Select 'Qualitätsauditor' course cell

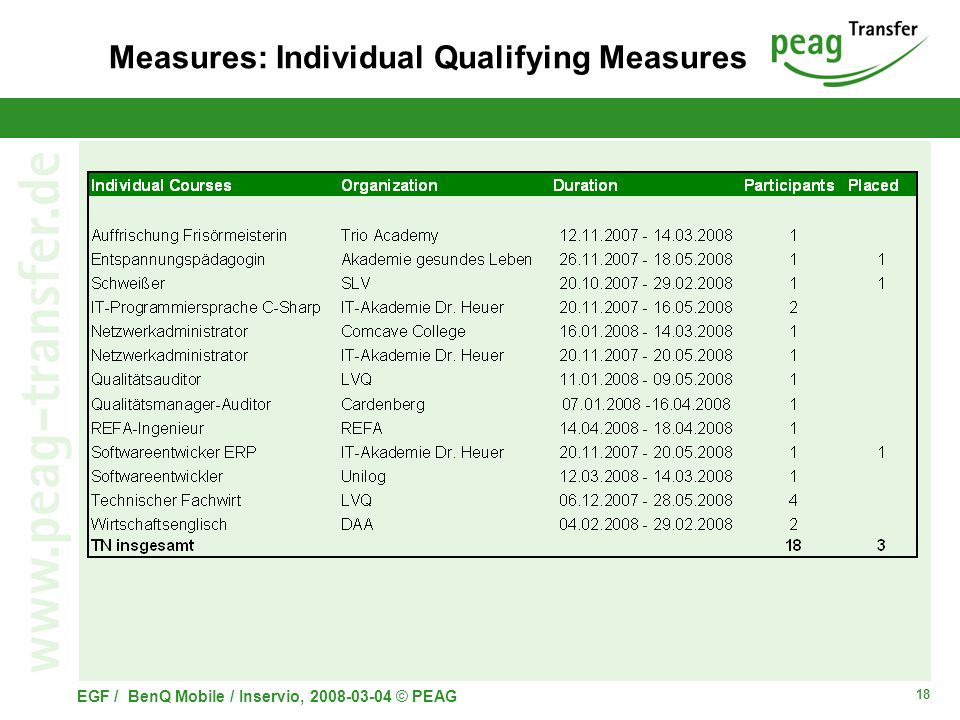pyautogui.click(x=146, y=380)
